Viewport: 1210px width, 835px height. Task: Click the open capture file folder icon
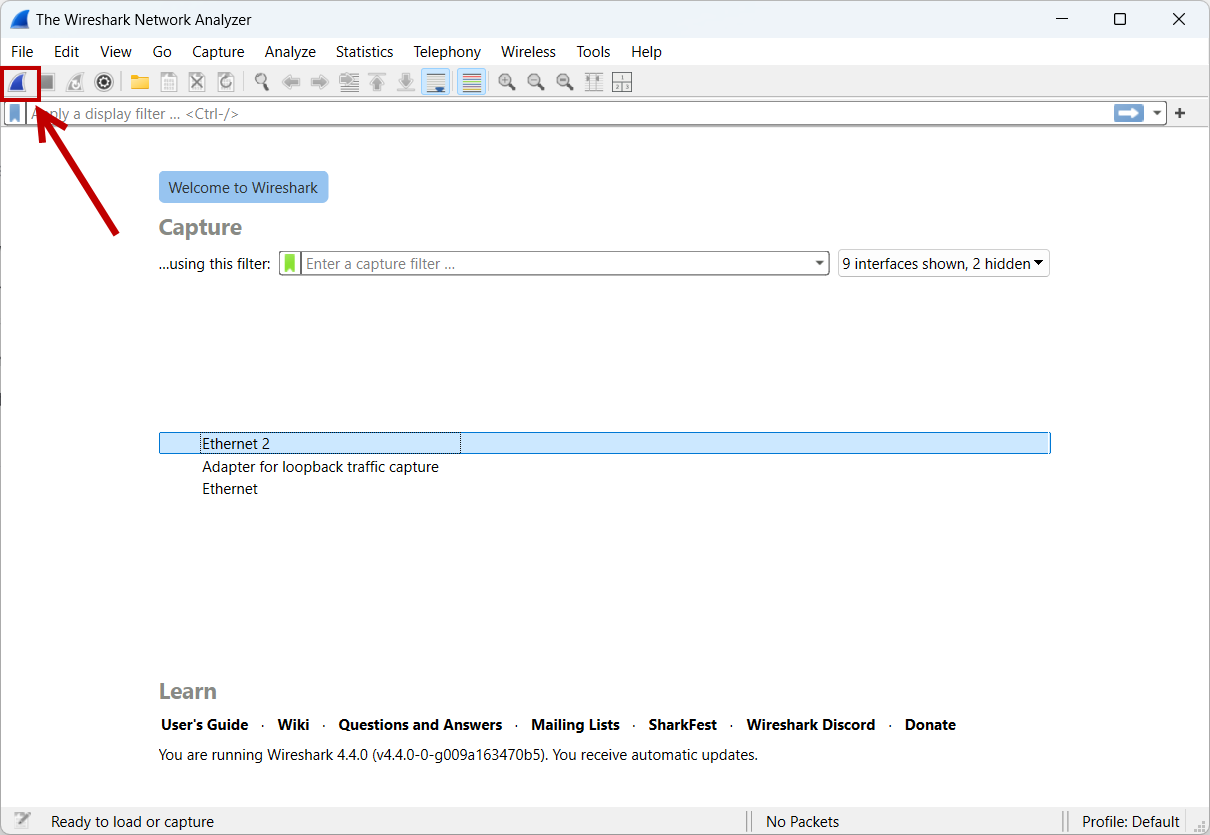(x=140, y=82)
